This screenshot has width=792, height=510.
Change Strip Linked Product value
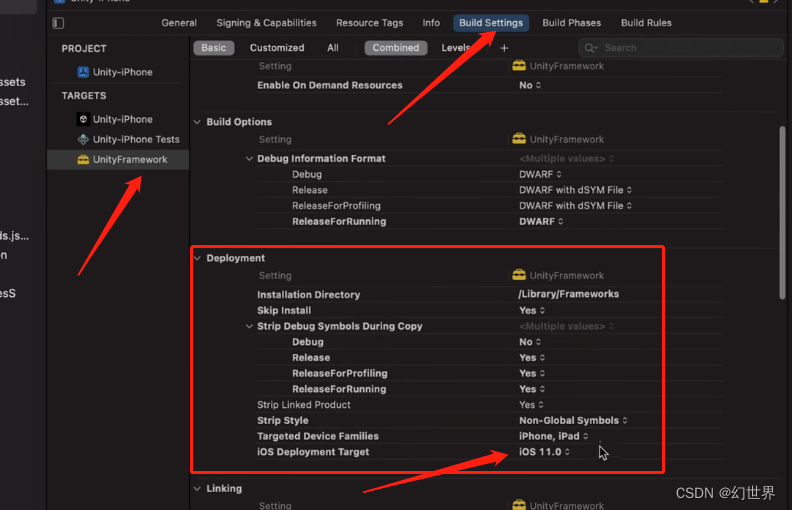coord(531,404)
